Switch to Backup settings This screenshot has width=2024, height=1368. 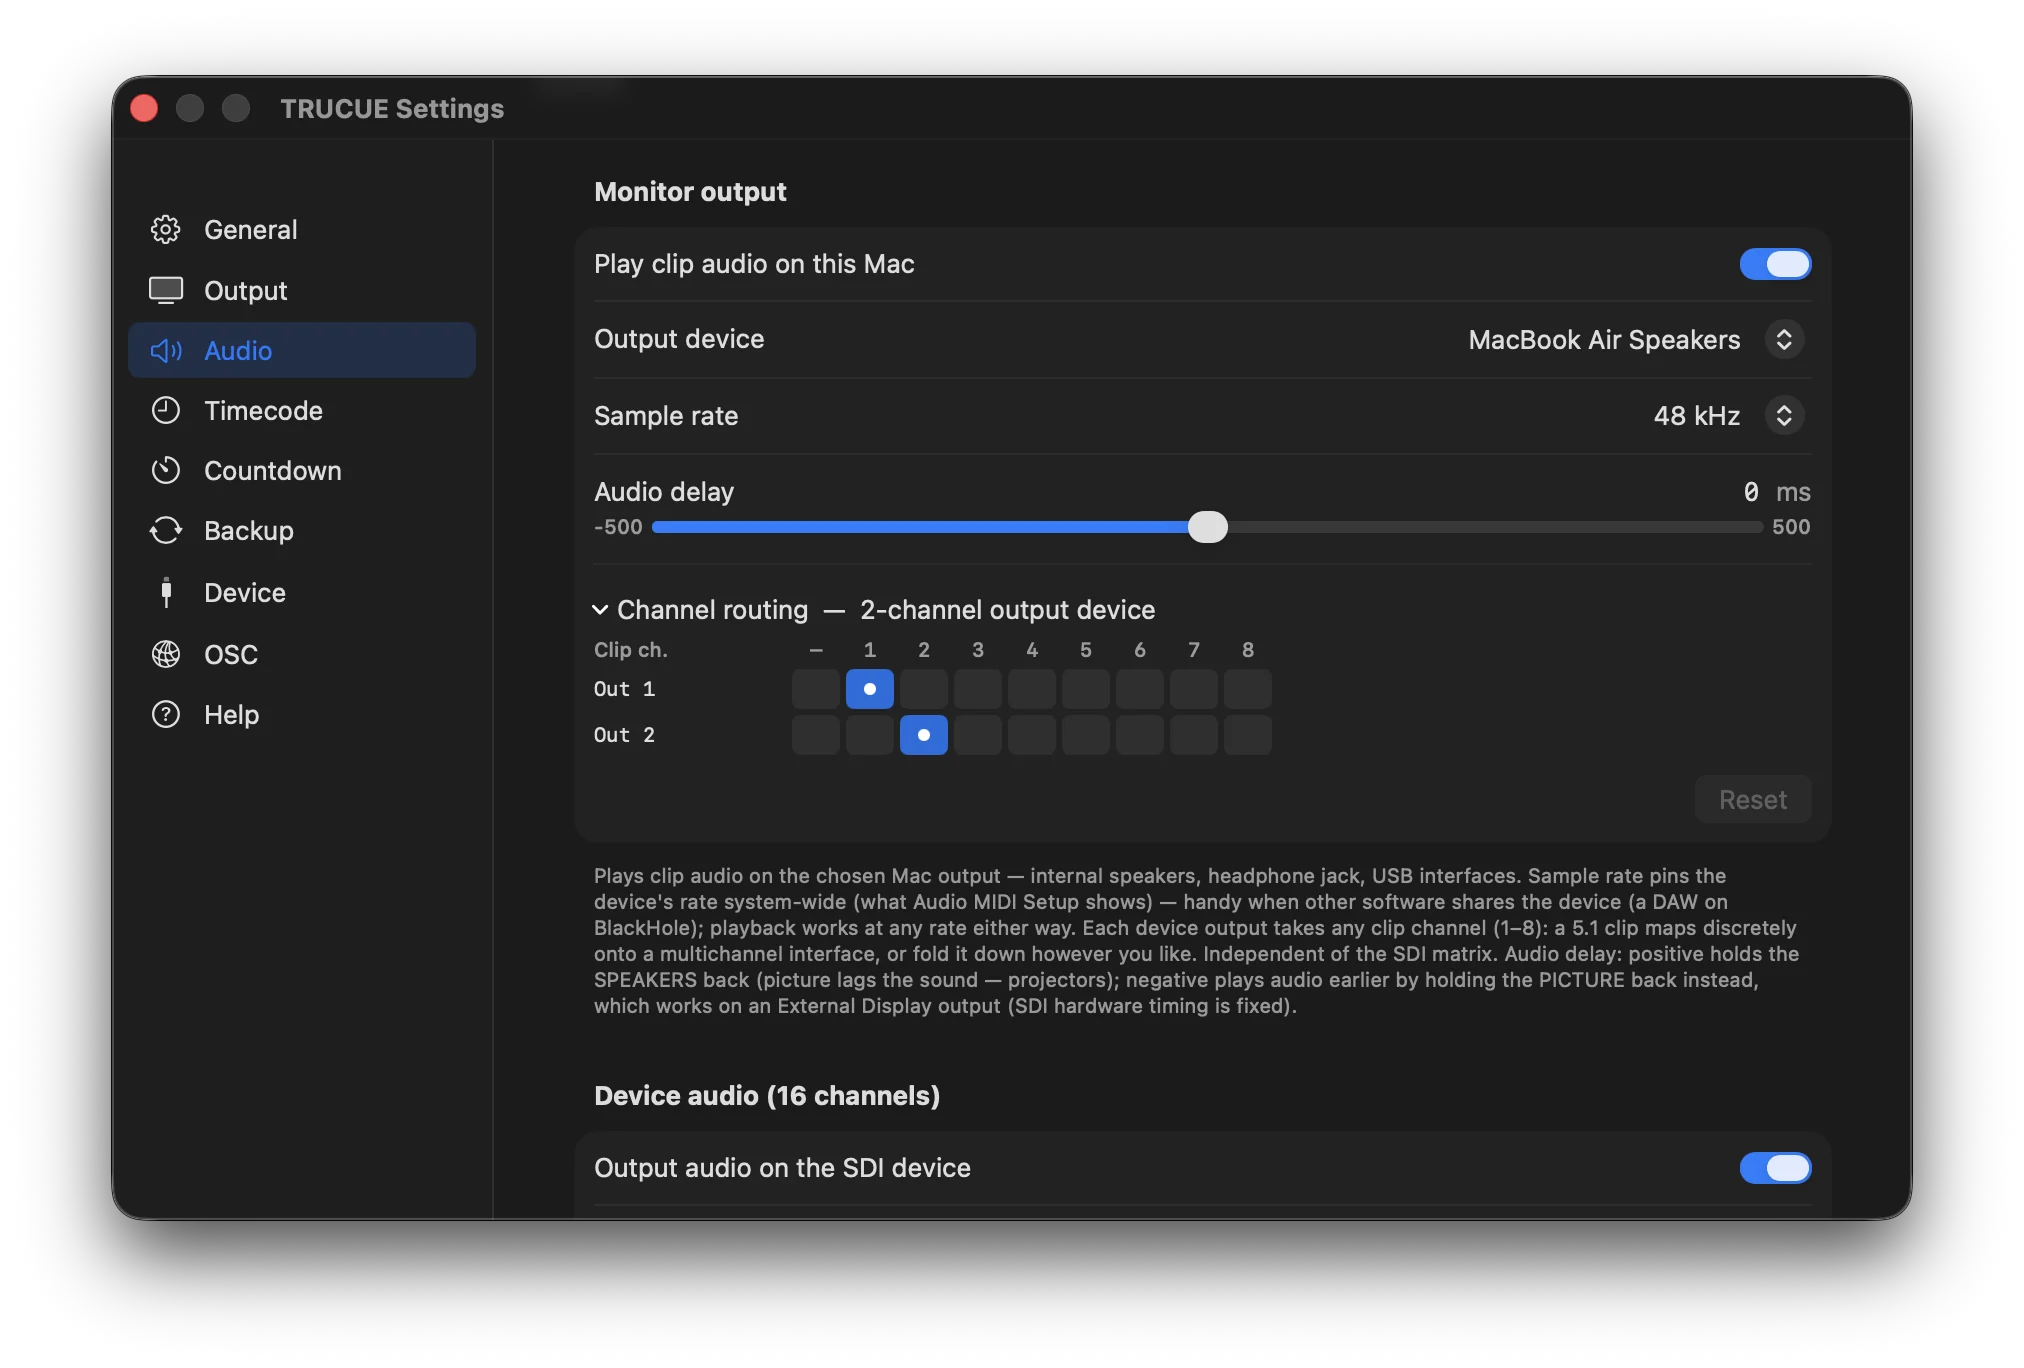(302, 531)
